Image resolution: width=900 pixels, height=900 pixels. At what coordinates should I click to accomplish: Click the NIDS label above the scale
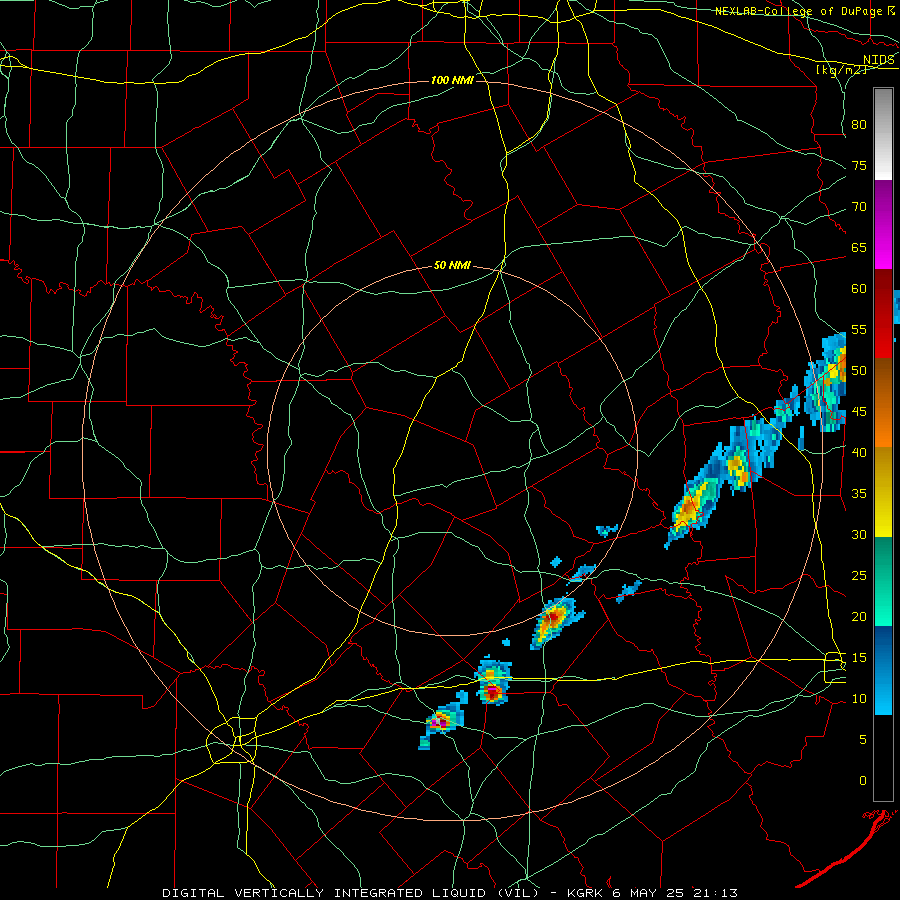coord(879,59)
